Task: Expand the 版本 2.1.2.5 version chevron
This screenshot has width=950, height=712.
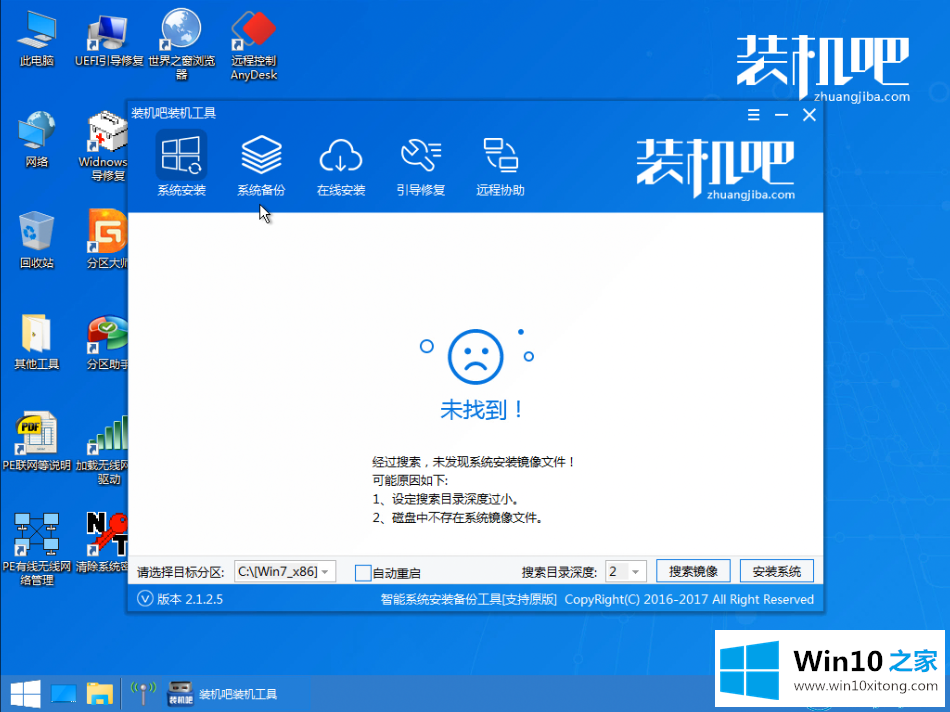Action: pyautogui.click(x=144, y=599)
